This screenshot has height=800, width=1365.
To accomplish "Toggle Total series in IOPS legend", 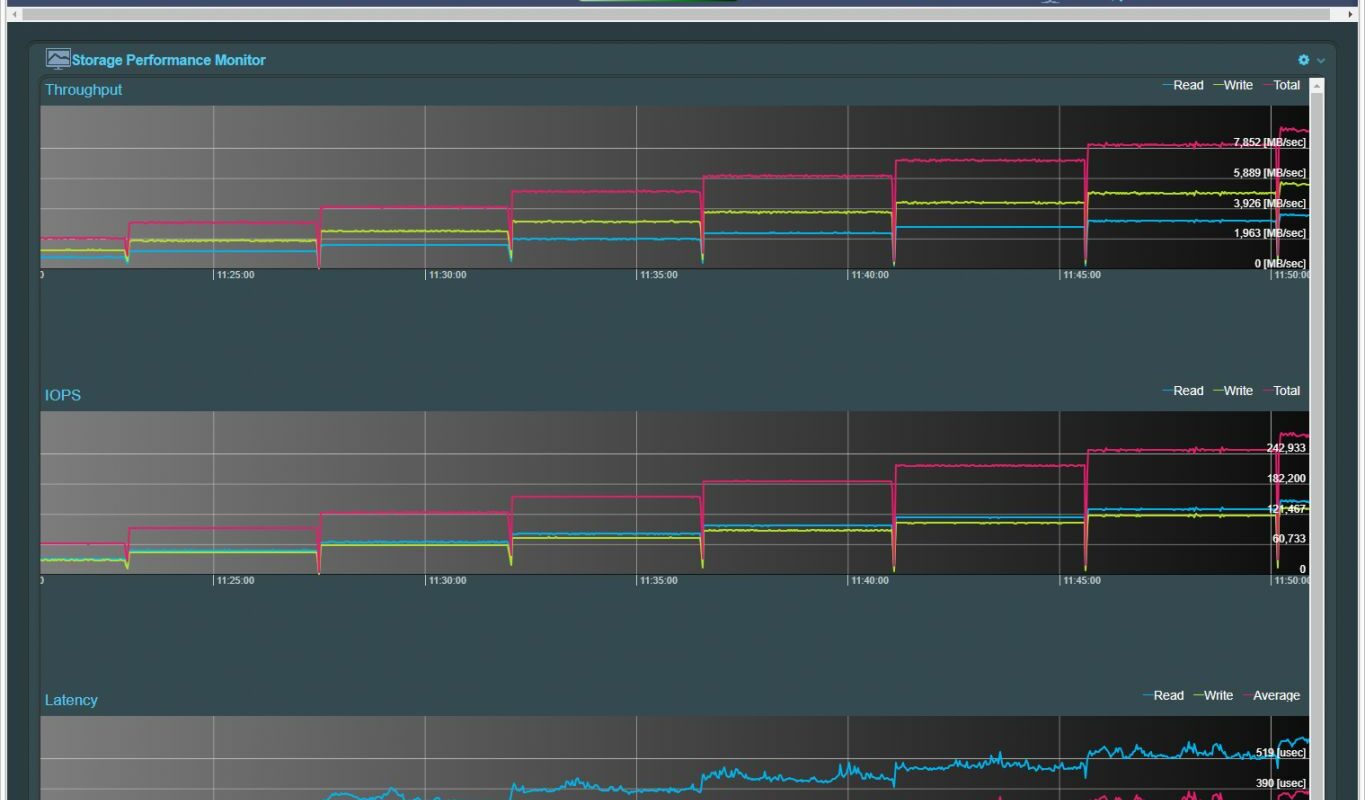I will click(1282, 391).
